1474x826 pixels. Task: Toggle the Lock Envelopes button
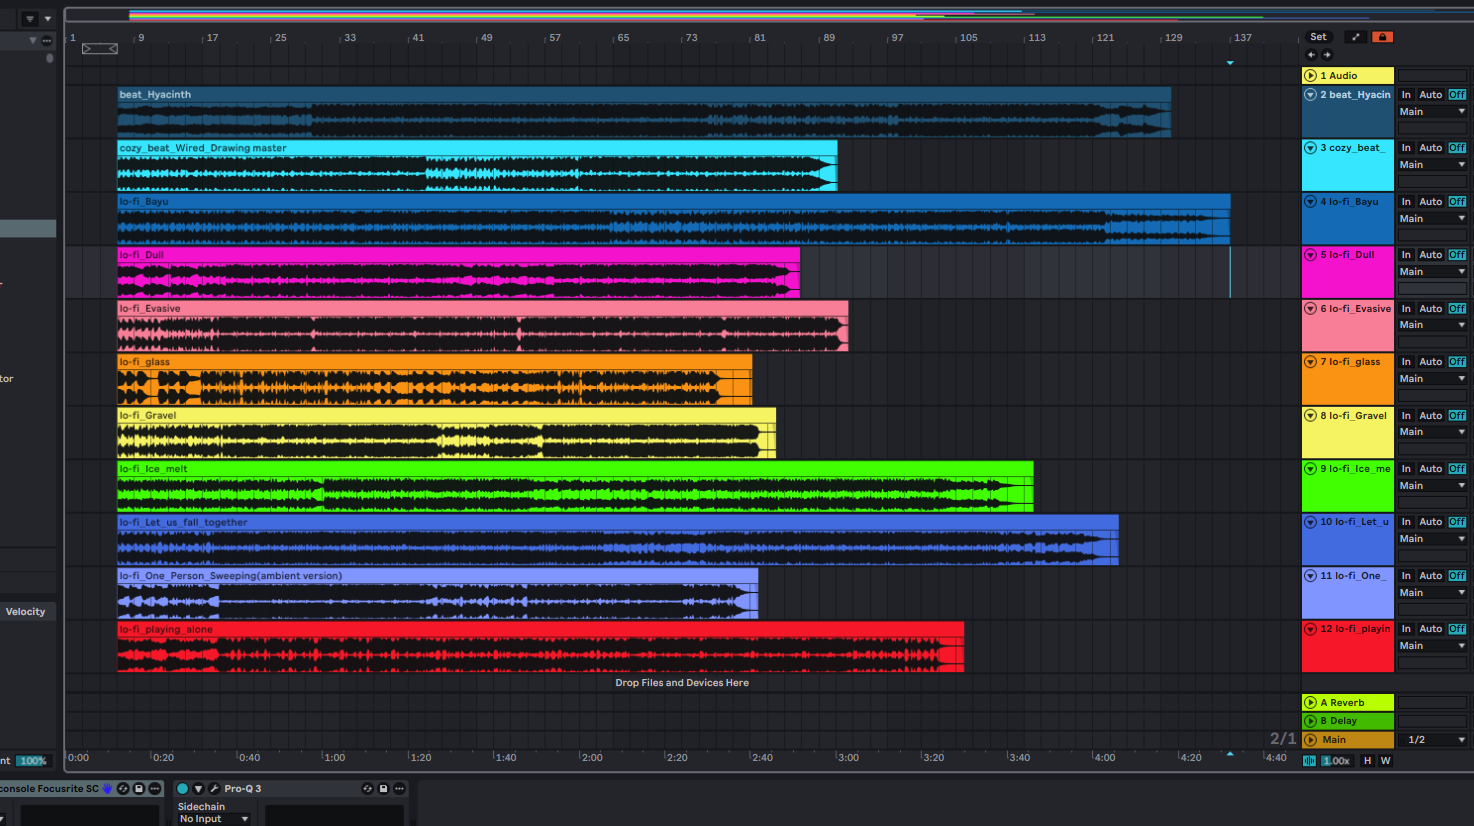click(x=1382, y=37)
